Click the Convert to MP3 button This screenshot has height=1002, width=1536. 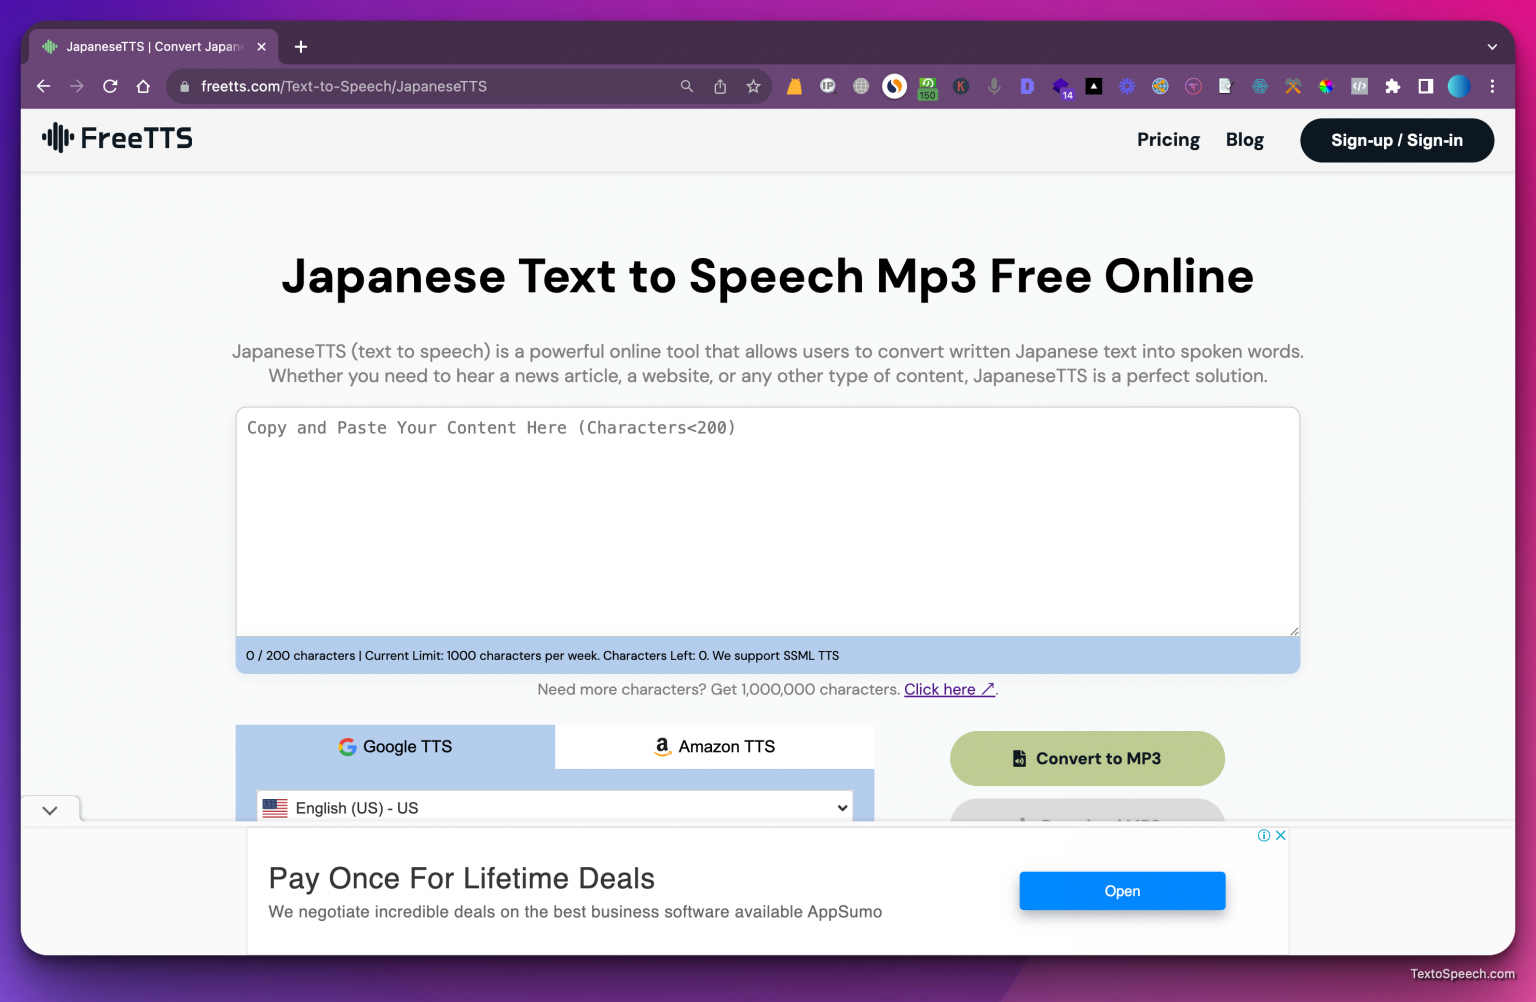pyautogui.click(x=1086, y=758)
